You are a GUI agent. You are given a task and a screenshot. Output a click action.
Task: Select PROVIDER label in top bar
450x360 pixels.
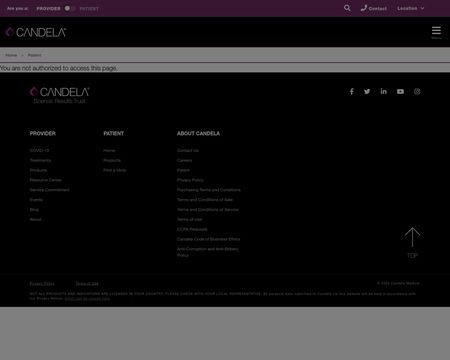click(48, 9)
